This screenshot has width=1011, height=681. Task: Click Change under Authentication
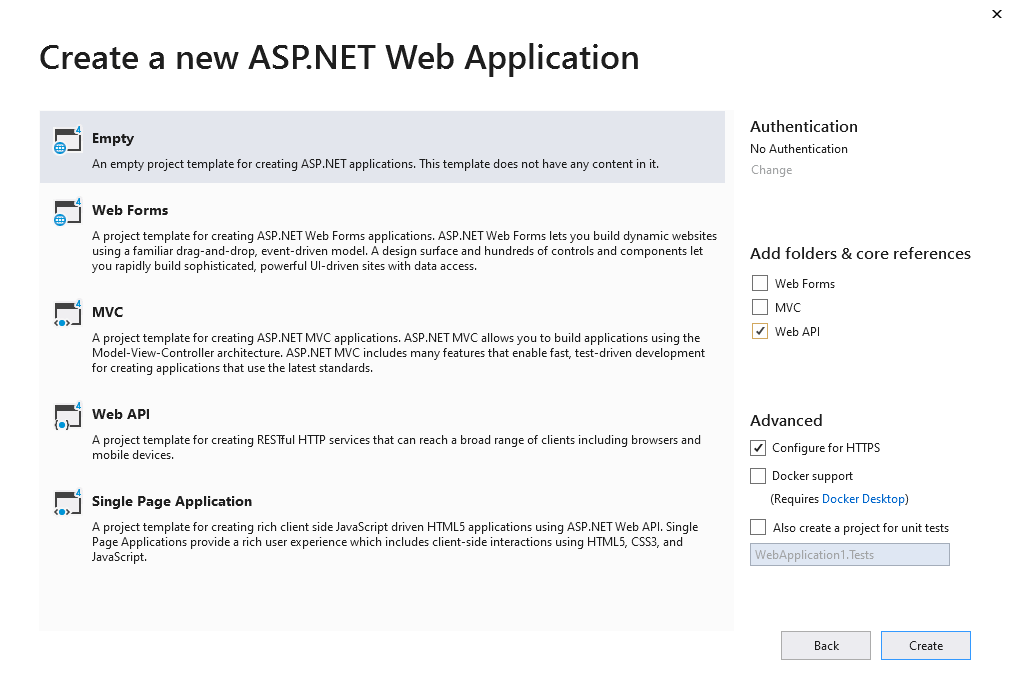(x=771, y=170)
